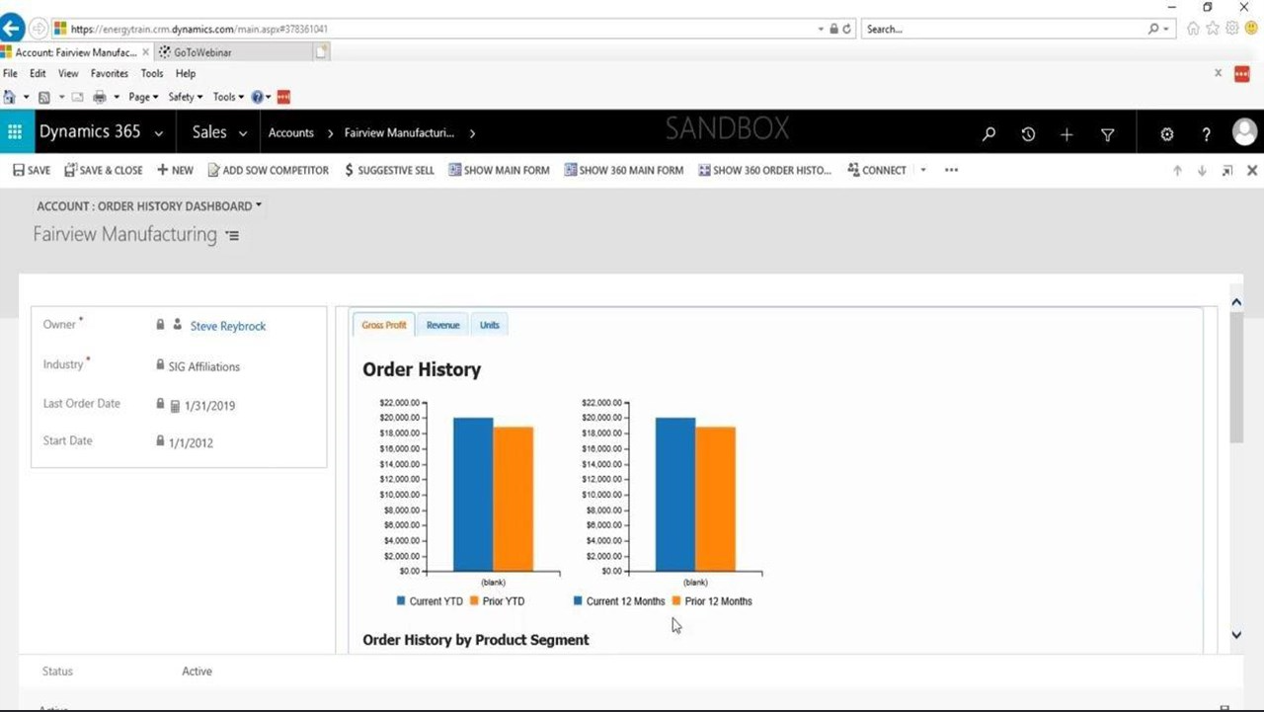Open the record list menu beside Fairview Manufacturing
The height and width of the screenshot is (720, 1280).
point(232,236)
